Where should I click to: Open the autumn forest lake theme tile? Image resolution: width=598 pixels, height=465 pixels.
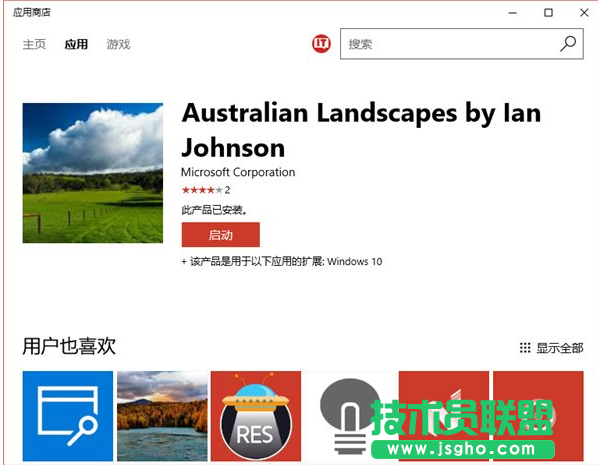pyautogui.click(x=162, y=416)
